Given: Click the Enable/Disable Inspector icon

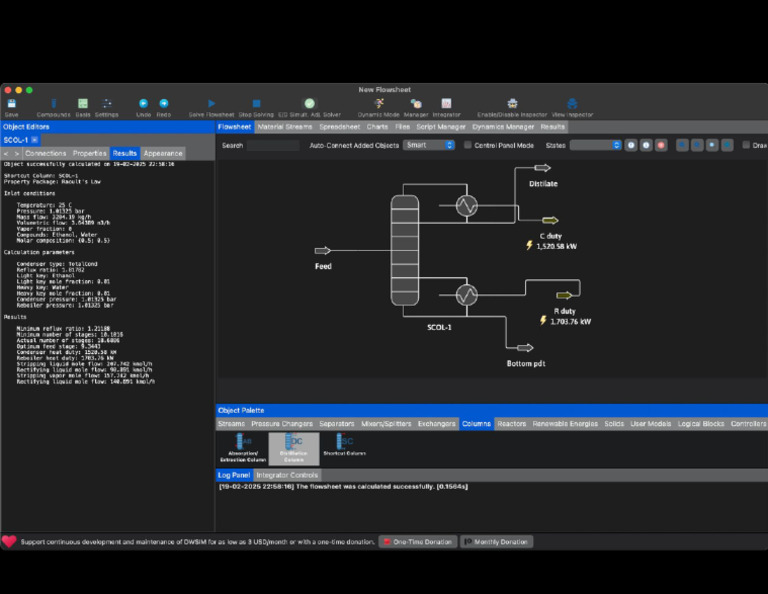Looking at the screenshot, I should [x=512, y=103].
